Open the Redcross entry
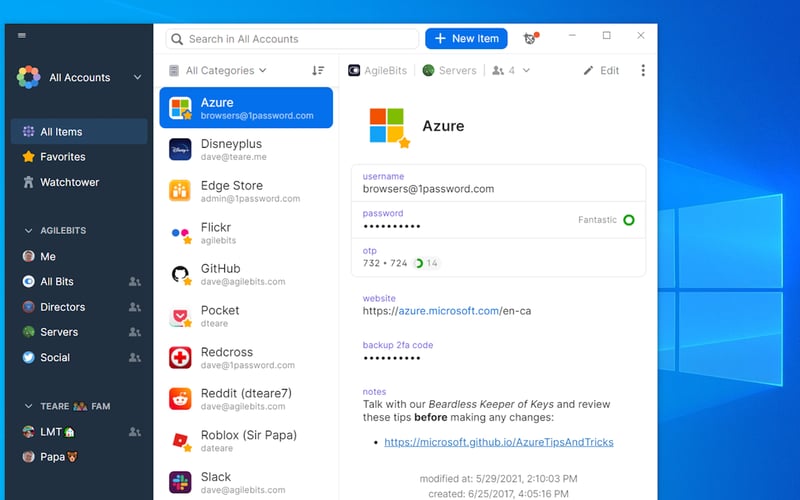The image size is (800, 500). tap(246, 358)
